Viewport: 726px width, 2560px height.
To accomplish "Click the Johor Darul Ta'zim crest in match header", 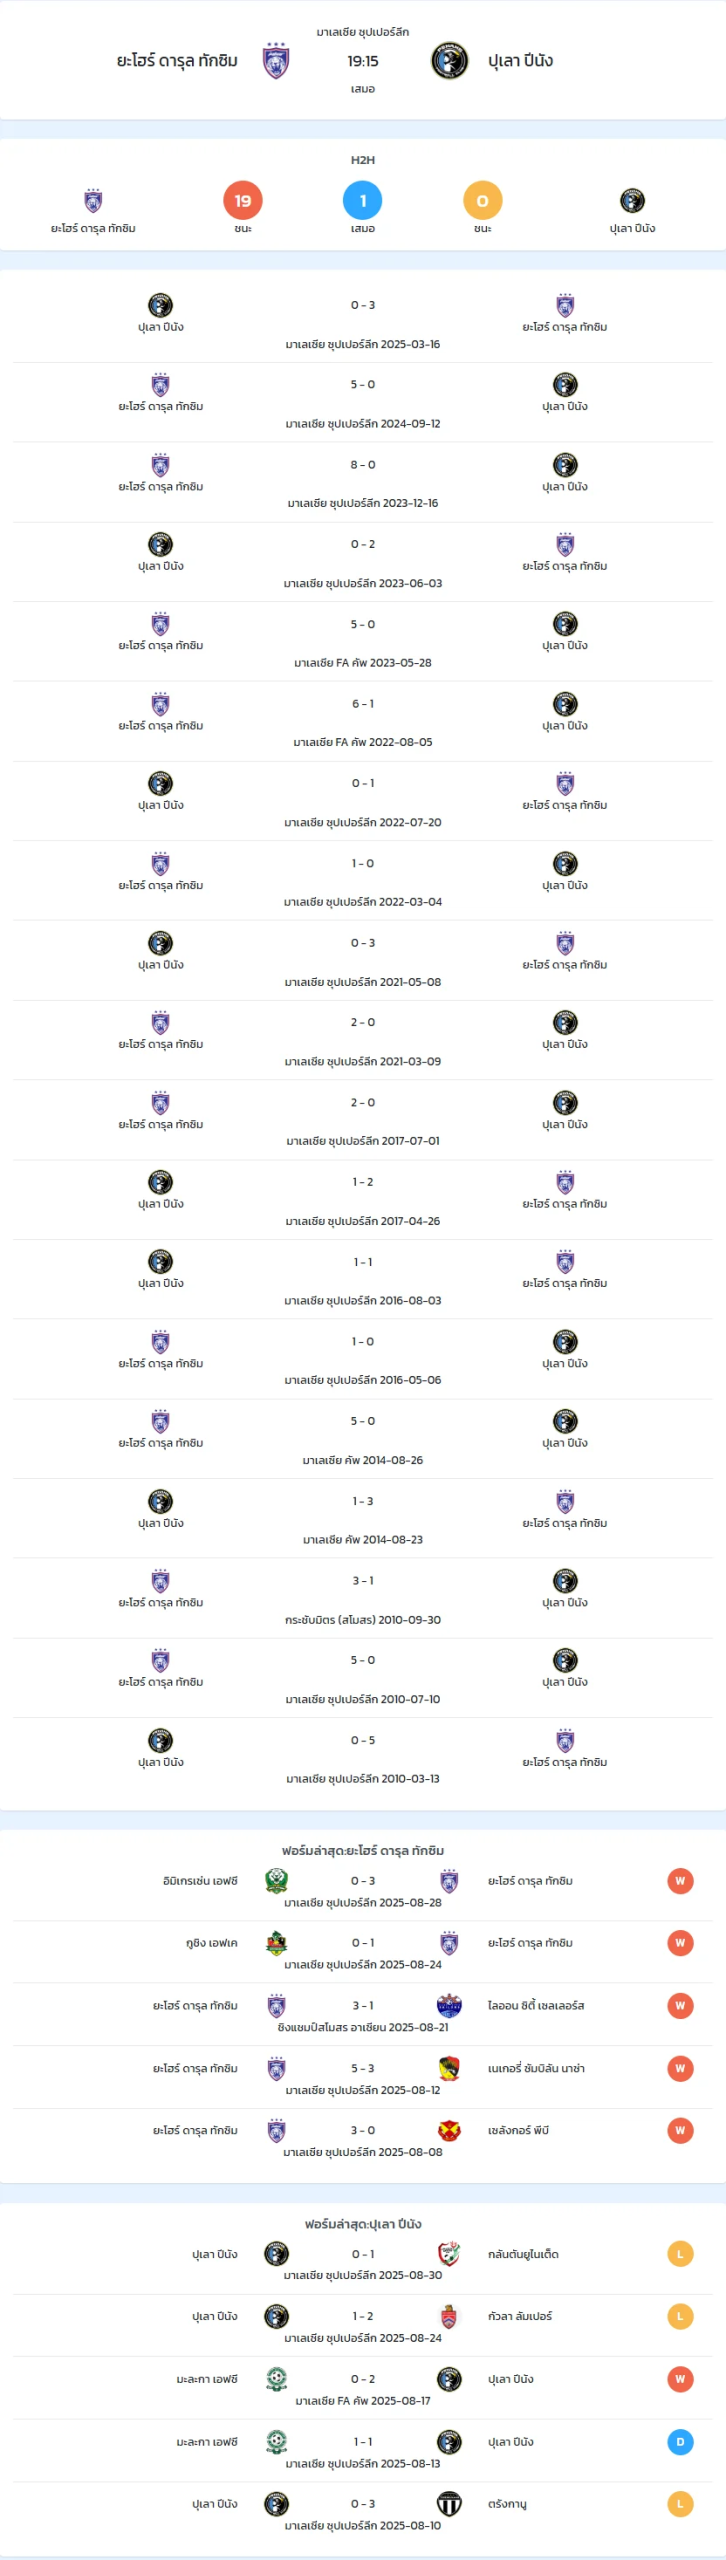I will [x=276, y=60].
